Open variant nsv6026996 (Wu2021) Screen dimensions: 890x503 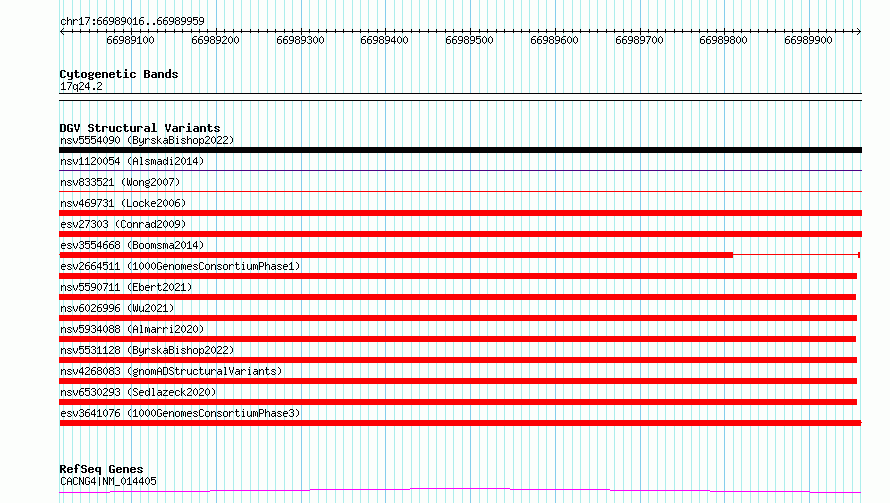pos(117,308)
